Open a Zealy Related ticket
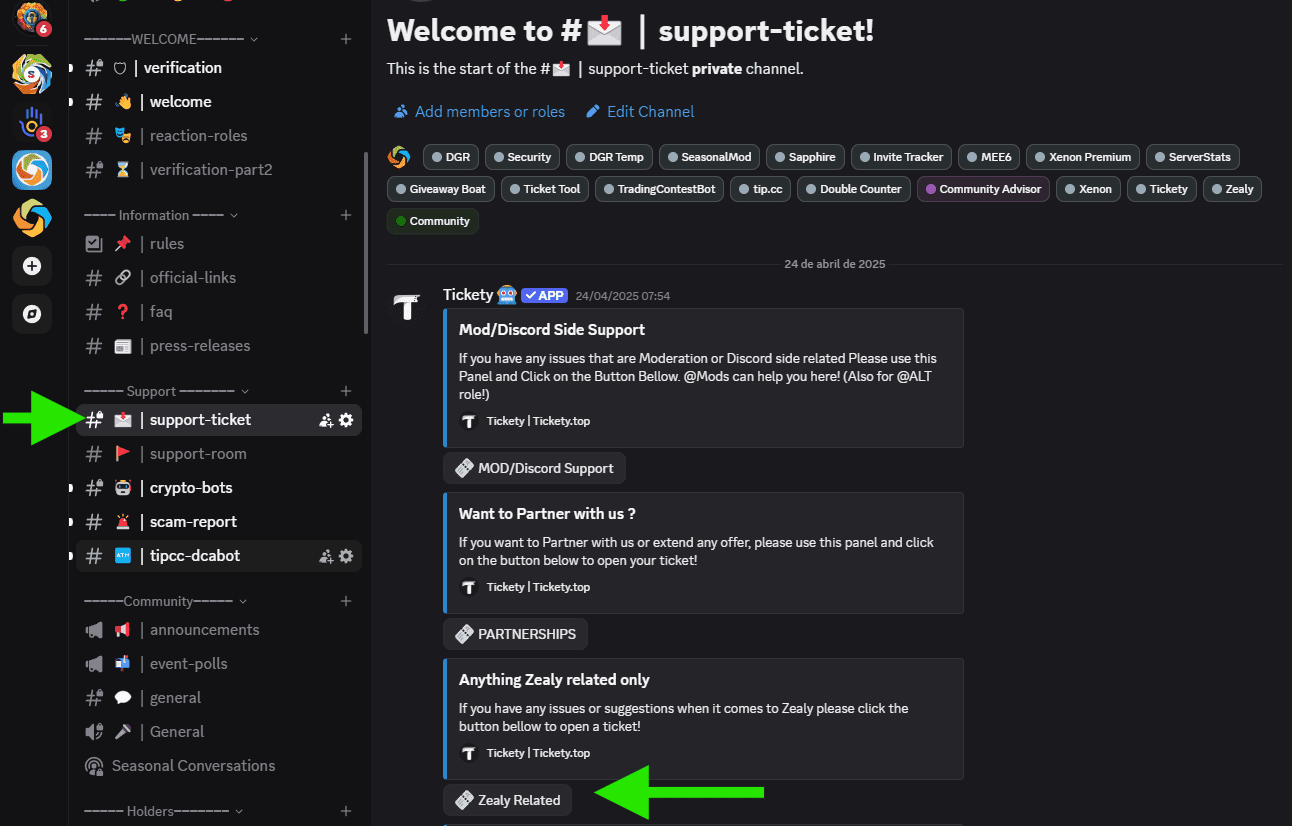 (x=507, y=800)
